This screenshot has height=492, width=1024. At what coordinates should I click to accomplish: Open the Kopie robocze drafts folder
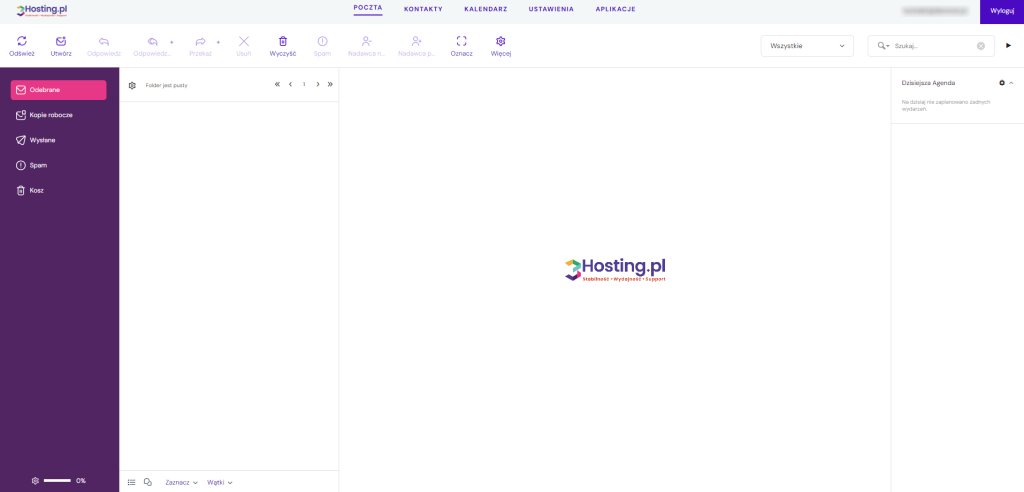click(x=58, y=115)
